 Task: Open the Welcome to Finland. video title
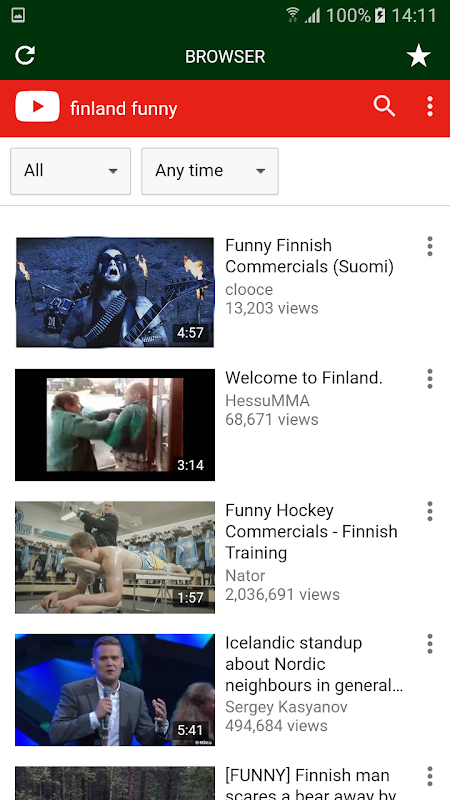[304, 378]
